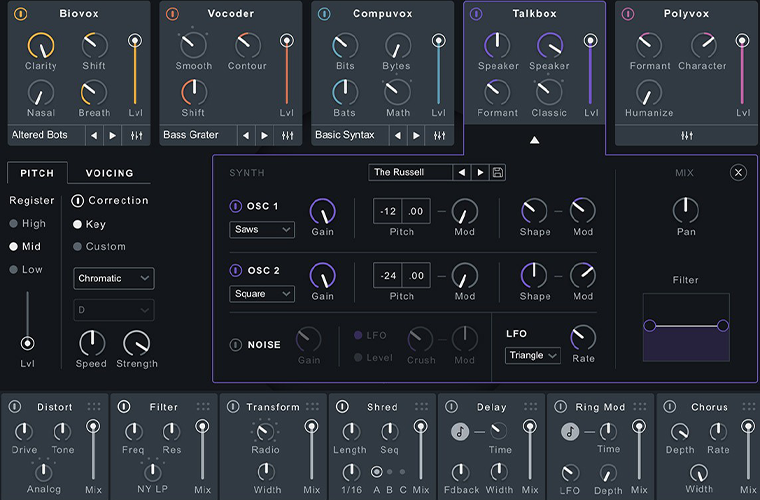Grab the Distort module reorder dots handle

[94, 406]
